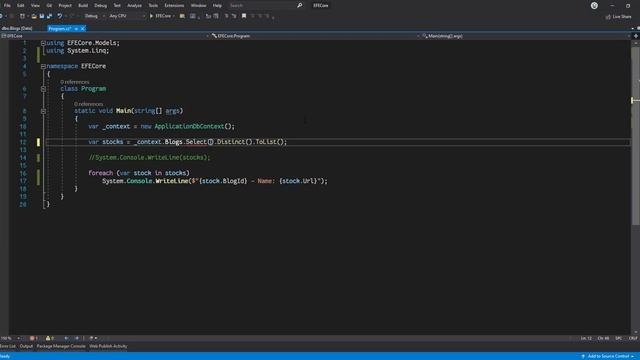The width and height of the screenshot is (640, 360).
Task: Click the folder icon right of the EFECore run button
Action: [x=182, y=16]
